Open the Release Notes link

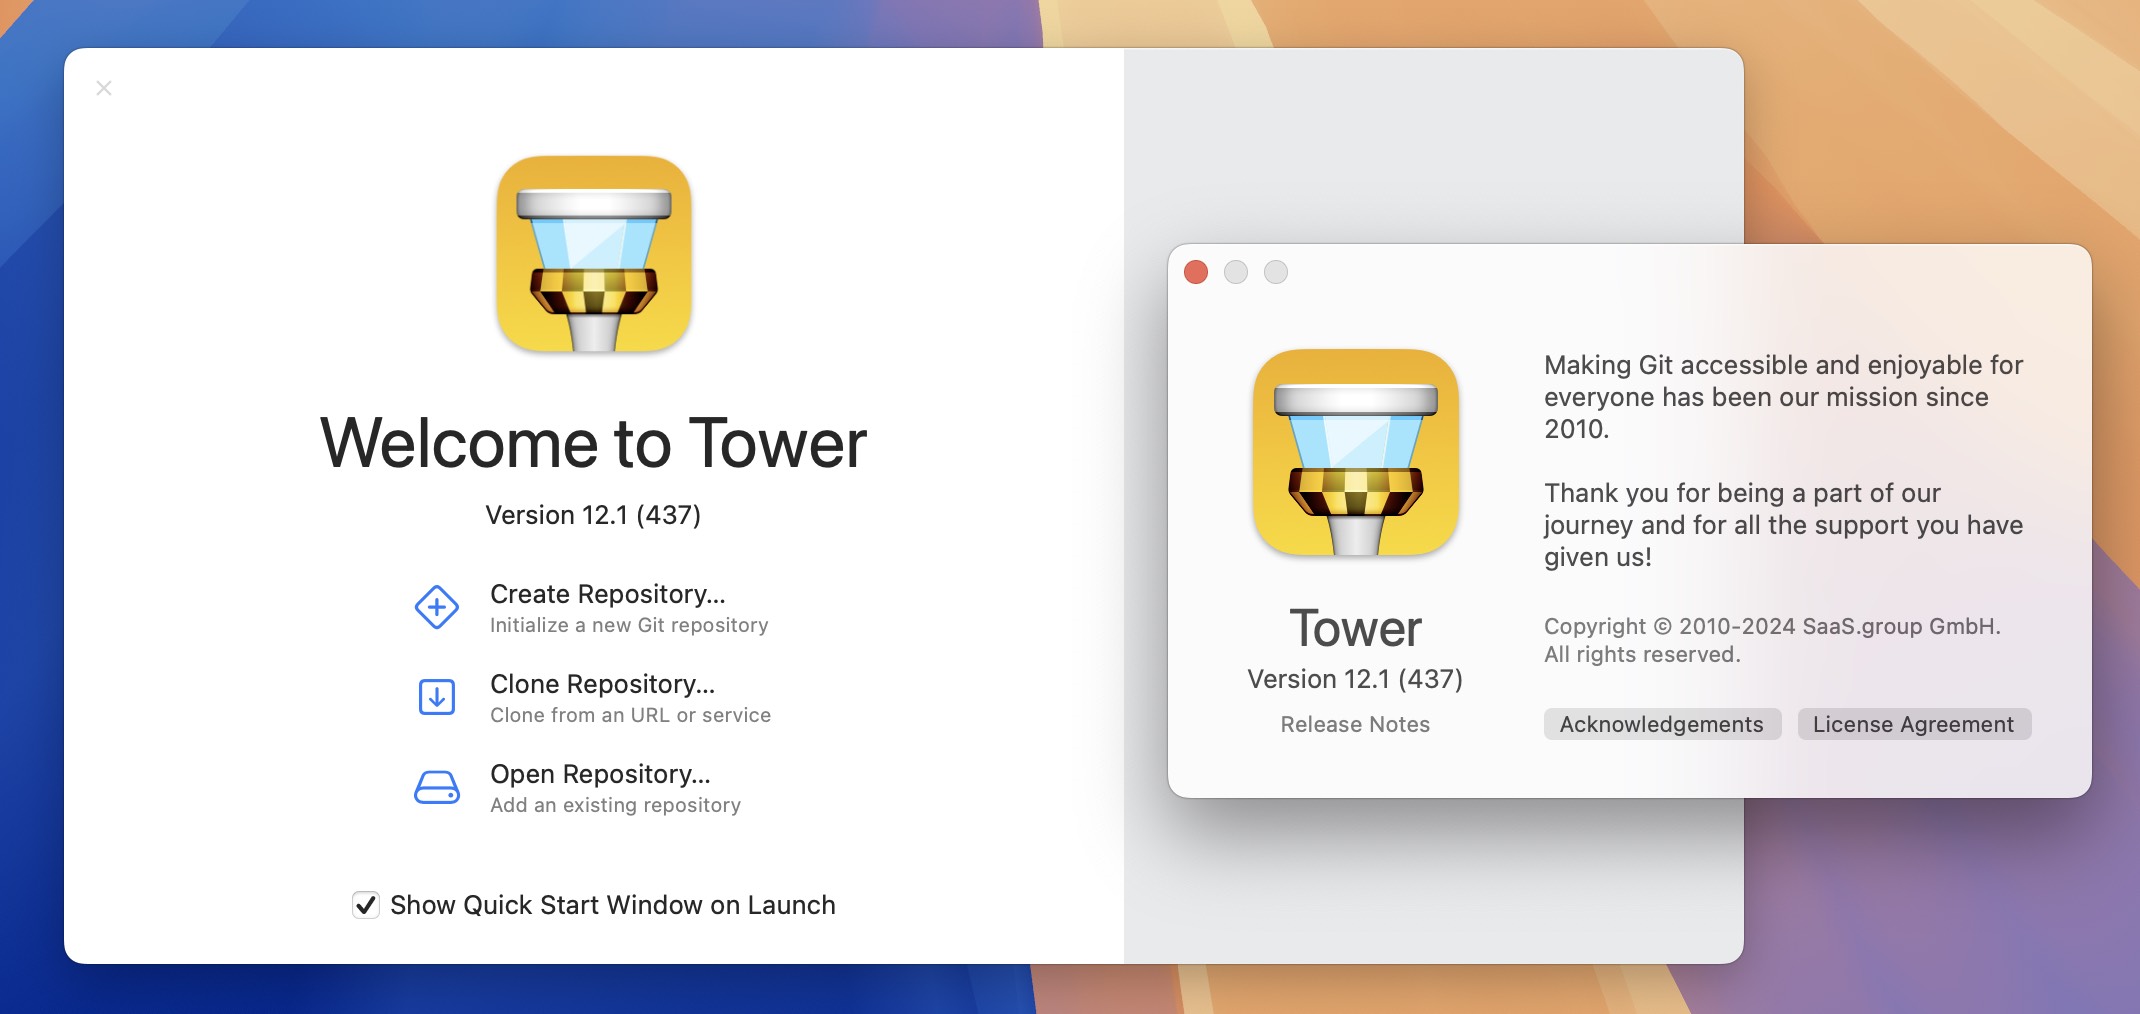1355,724
